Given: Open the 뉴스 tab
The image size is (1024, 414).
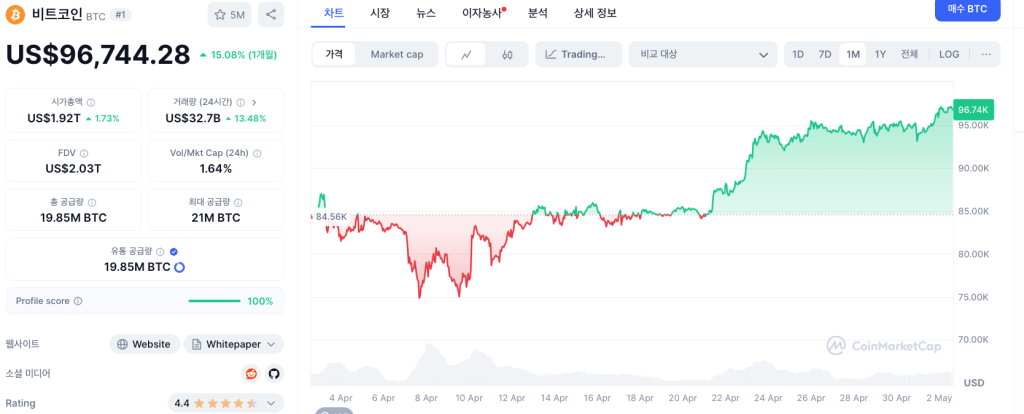Looking at the screenshot, I should pos(426,13).
